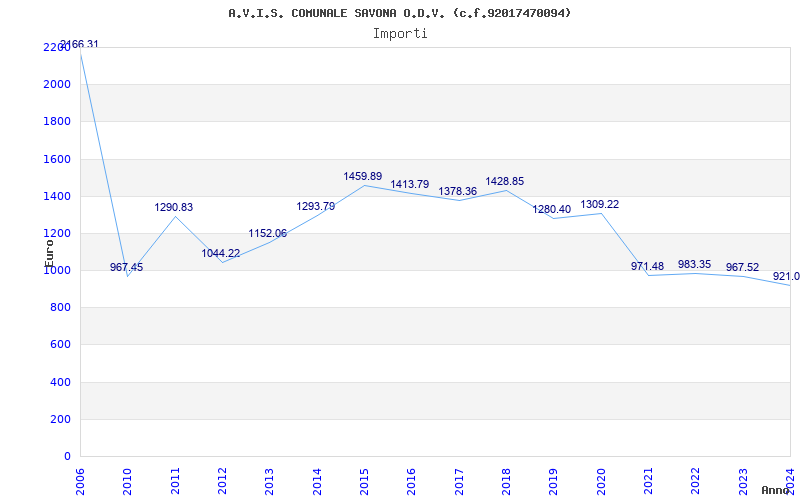Click the 983.35 data label
The width and height of the screenshot is (800, 500).
pyautogui.click(x=694, y=264)
